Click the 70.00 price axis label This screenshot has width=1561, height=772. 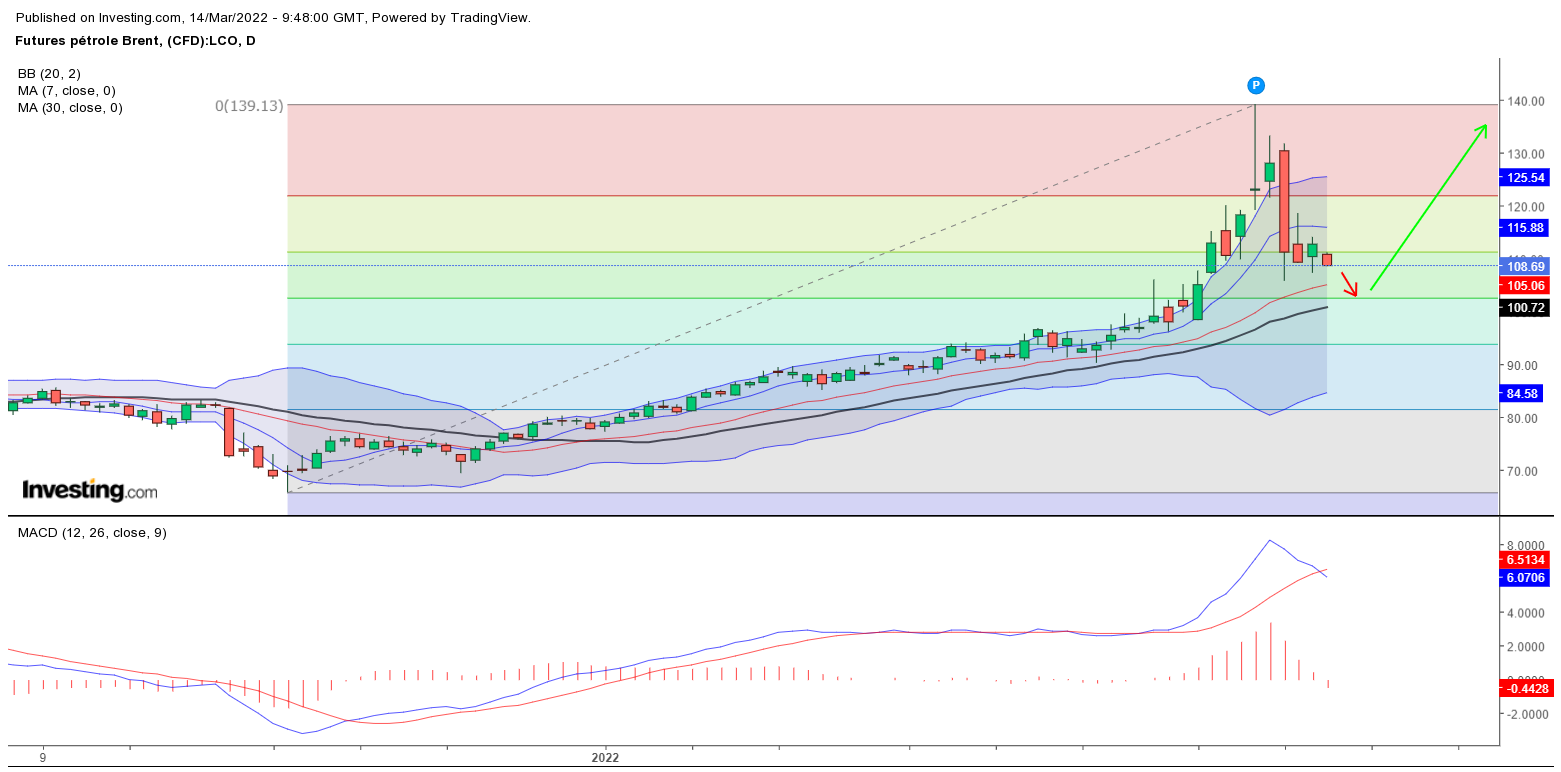click(1523, 471)
